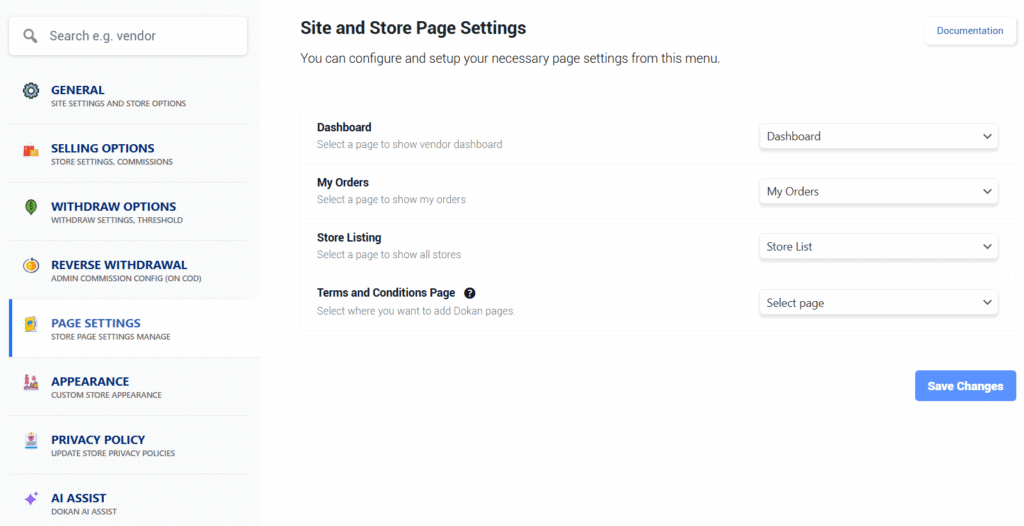Switch to Withdraw Options settings tab
This screenshot has height=526, width=1024.
click(113, 211)
